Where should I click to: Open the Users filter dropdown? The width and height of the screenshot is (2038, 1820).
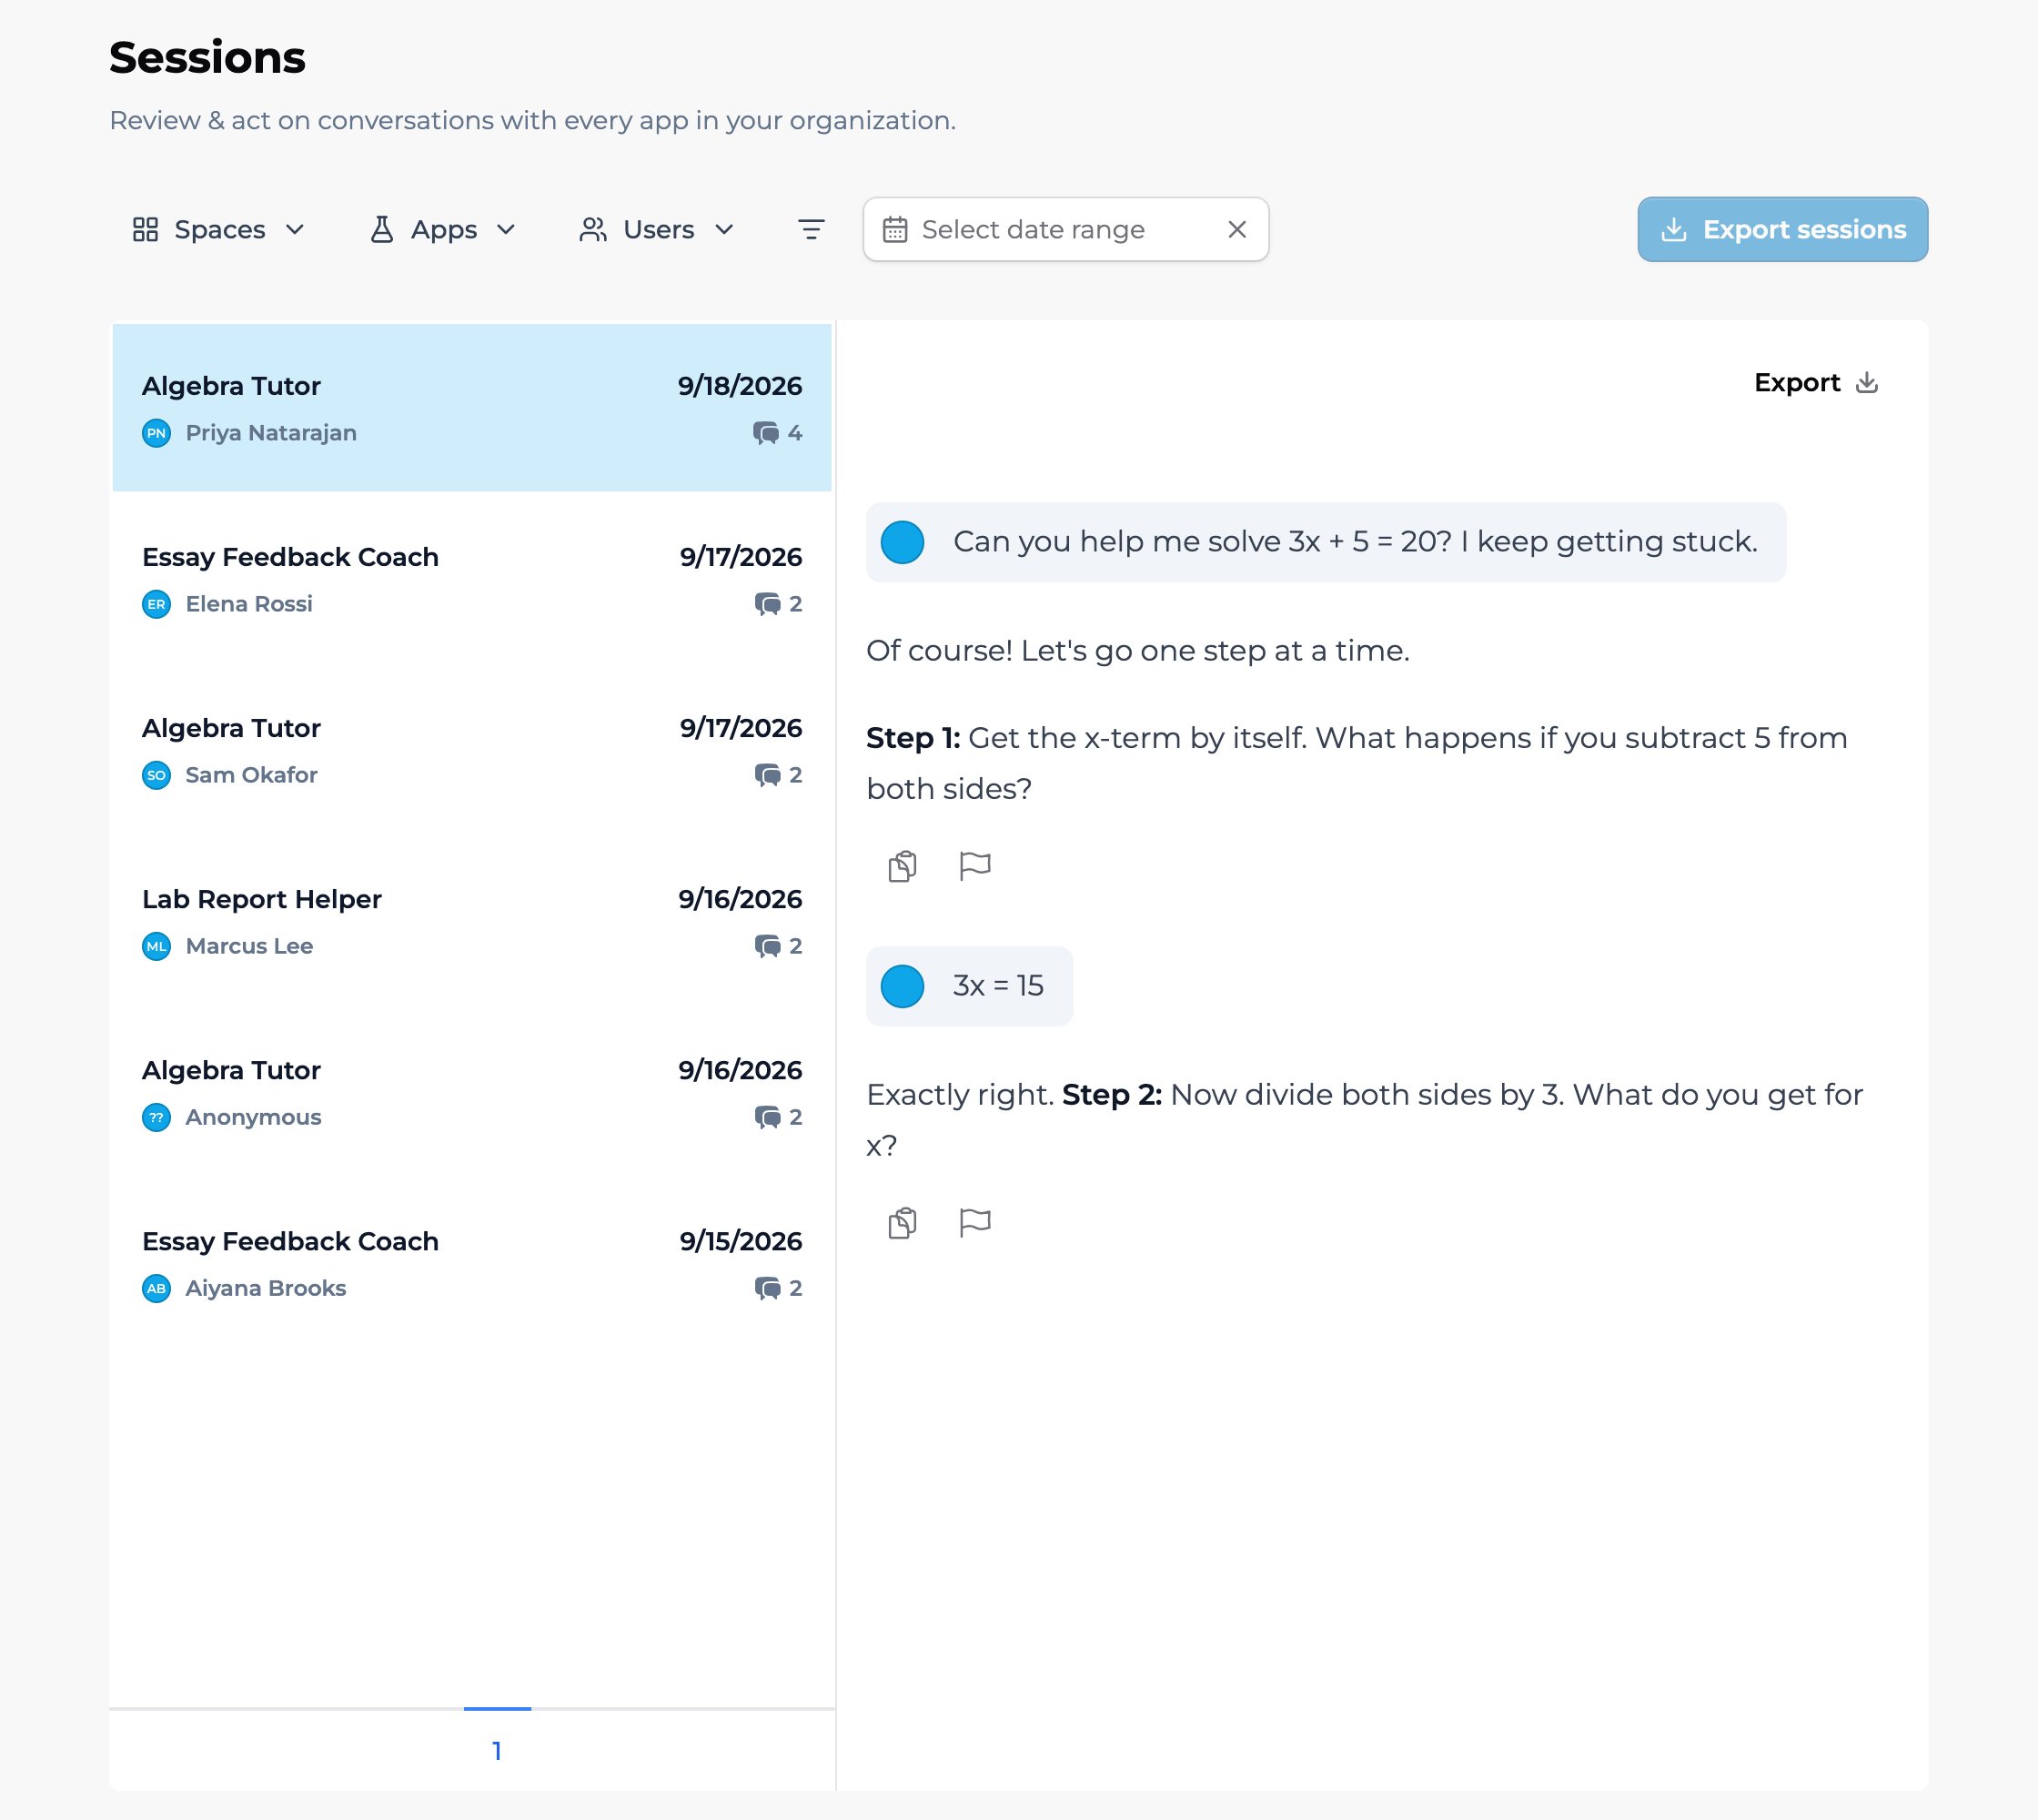[x=657, y=229]
